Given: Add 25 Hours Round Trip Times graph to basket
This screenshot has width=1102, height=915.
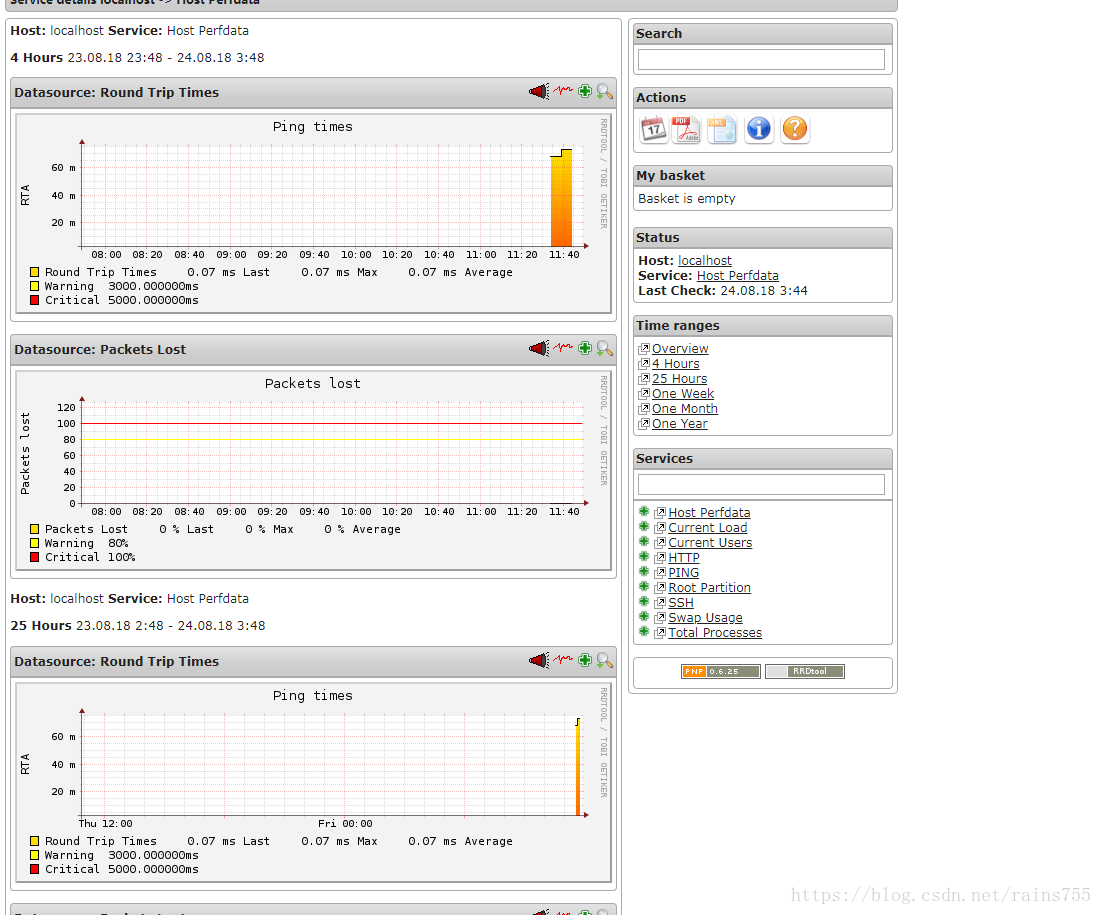Looking at the screenshot, I should click(585, 660).
